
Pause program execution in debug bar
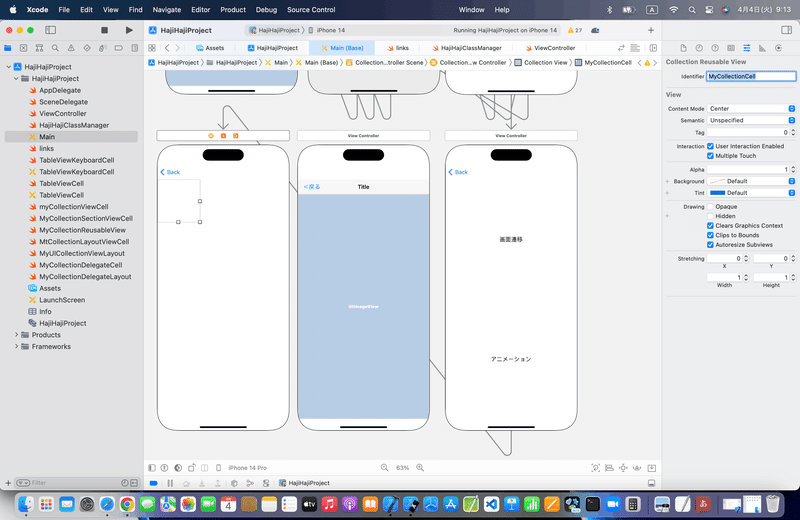tap(170, 483)
